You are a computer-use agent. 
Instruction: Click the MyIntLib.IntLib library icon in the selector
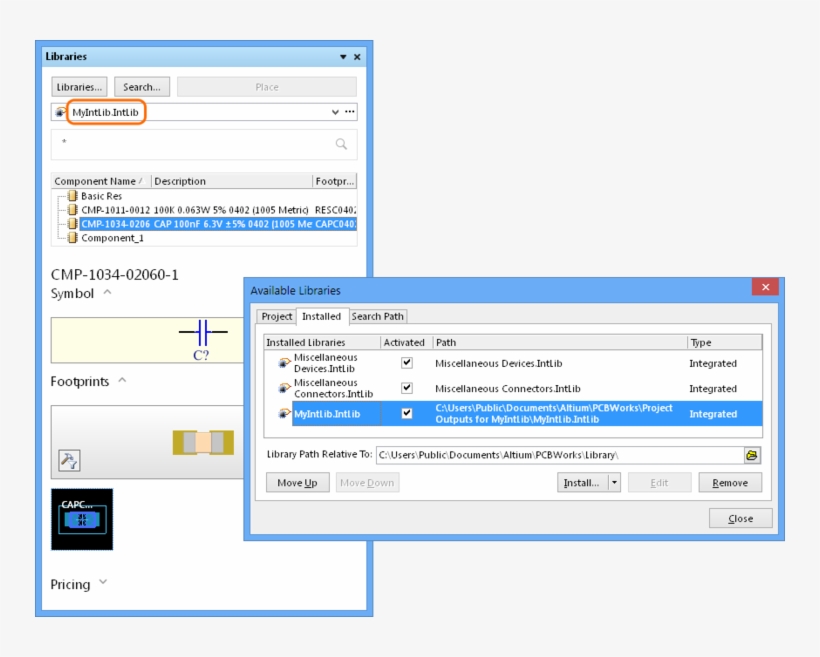click(x=58, y=112)
